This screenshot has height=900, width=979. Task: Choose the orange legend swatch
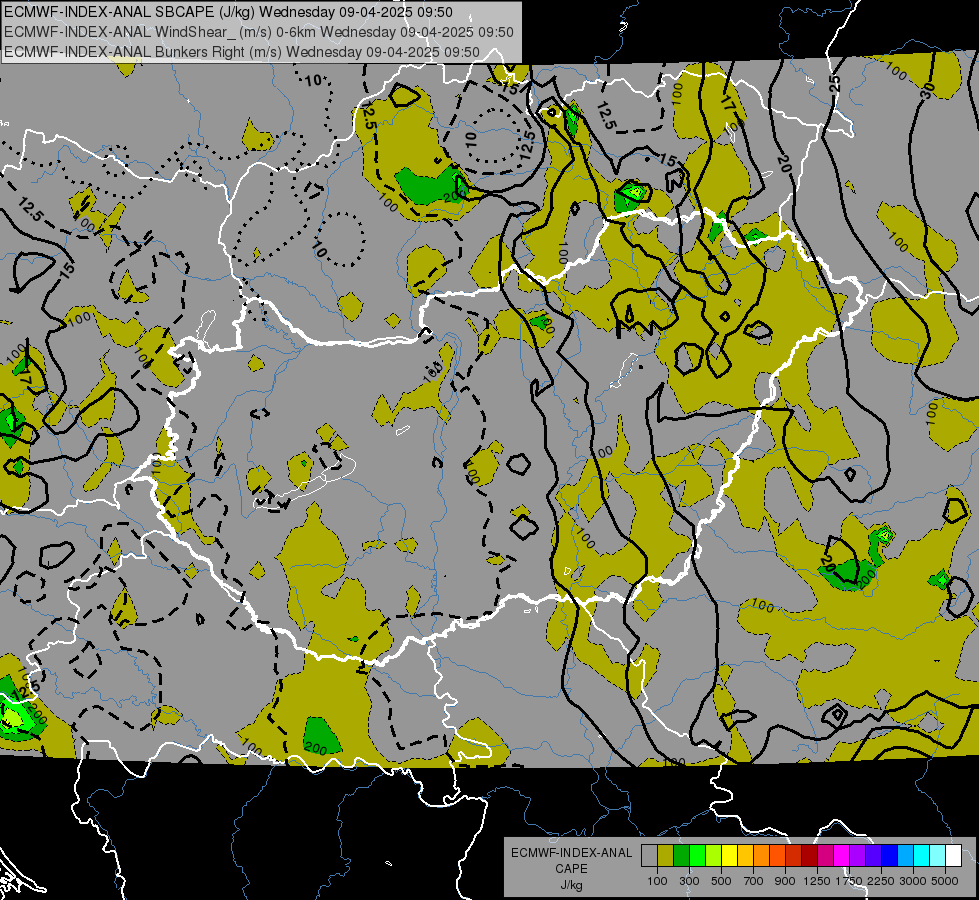pos(762,855)
